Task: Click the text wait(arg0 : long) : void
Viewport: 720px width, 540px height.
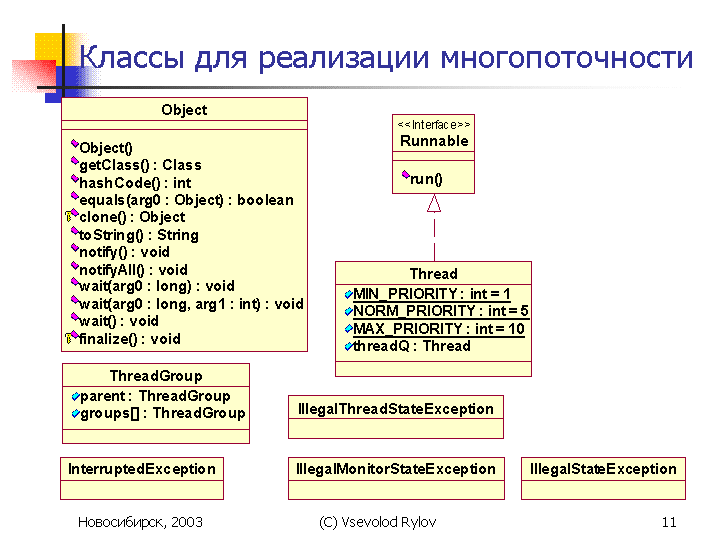Action: (x=157, y=286)
